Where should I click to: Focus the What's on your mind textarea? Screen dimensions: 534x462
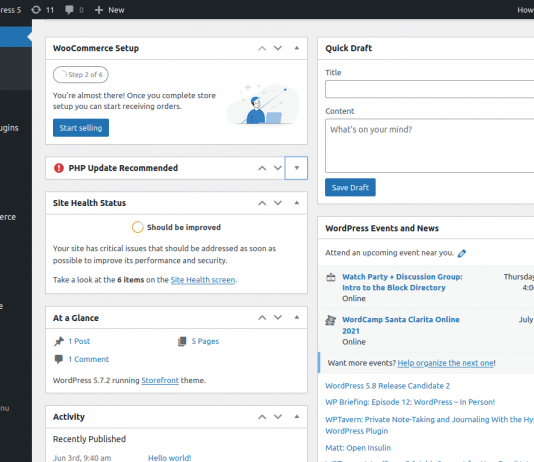[429, 146]
